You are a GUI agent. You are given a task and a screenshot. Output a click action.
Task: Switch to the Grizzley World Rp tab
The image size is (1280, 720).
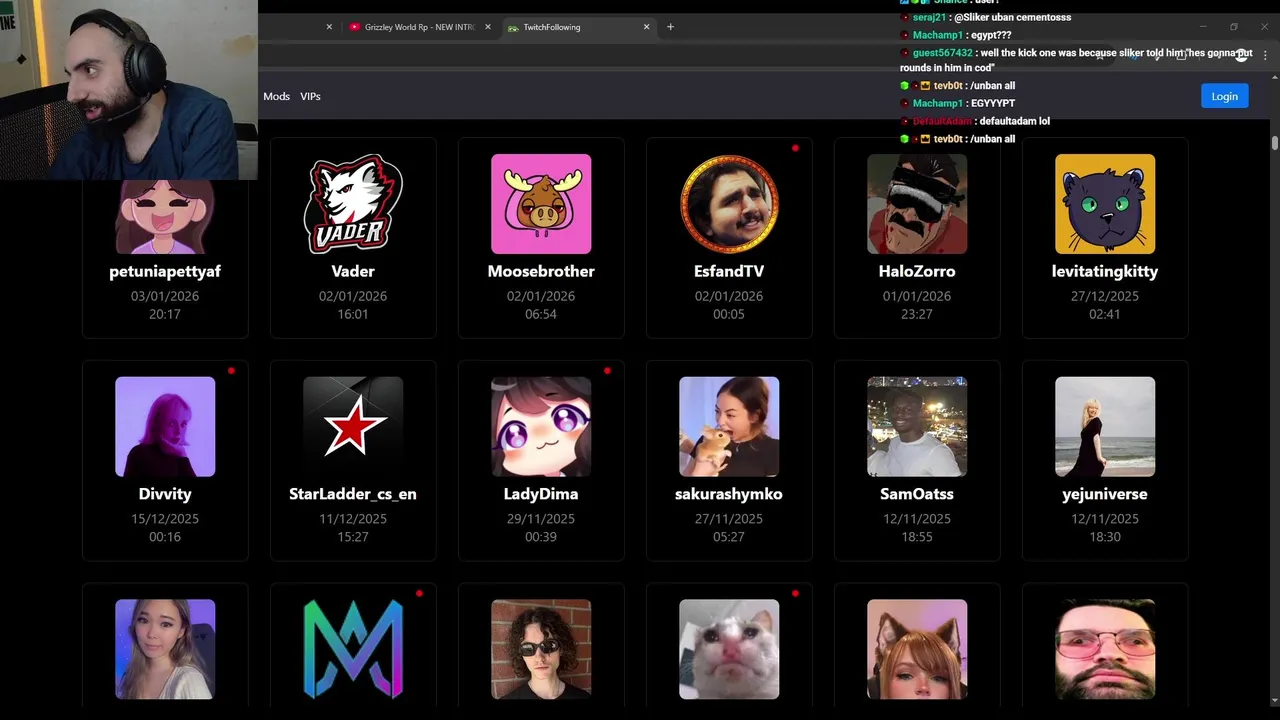[420, 27]
